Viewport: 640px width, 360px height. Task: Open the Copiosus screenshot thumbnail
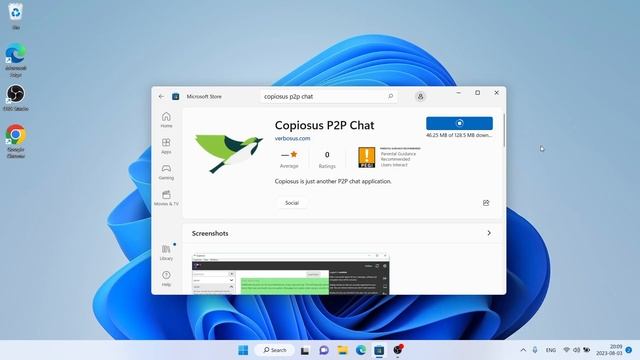[x=291, y=274]
